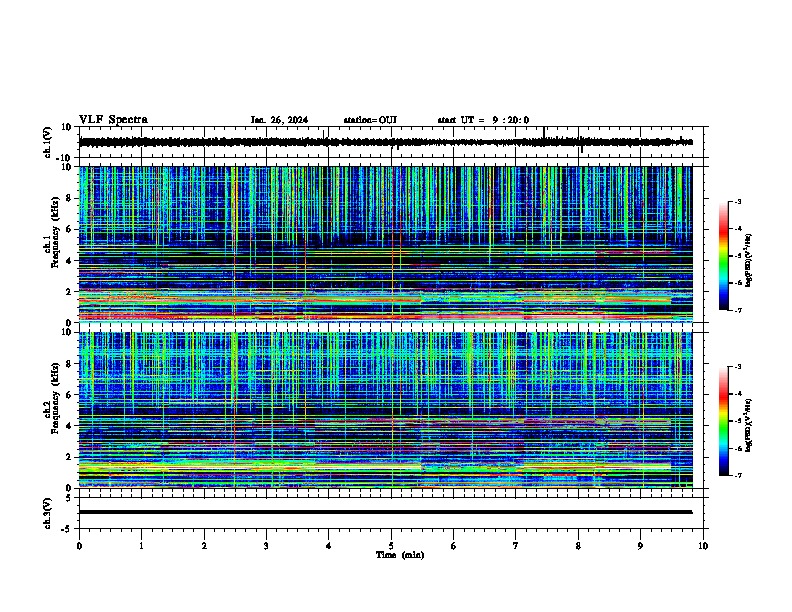Click the ch.2 spectrogram color scale bar
This screenshot has width=792, height=612.
coord(724,421)
